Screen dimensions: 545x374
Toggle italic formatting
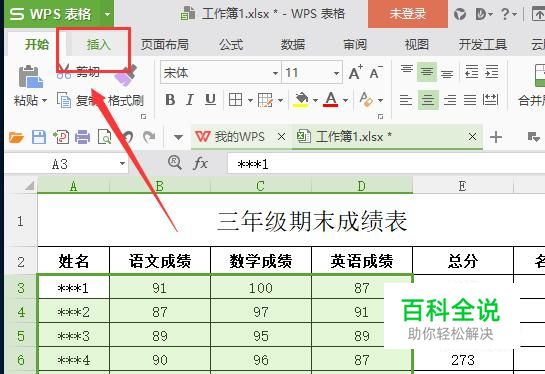point(190,100)
